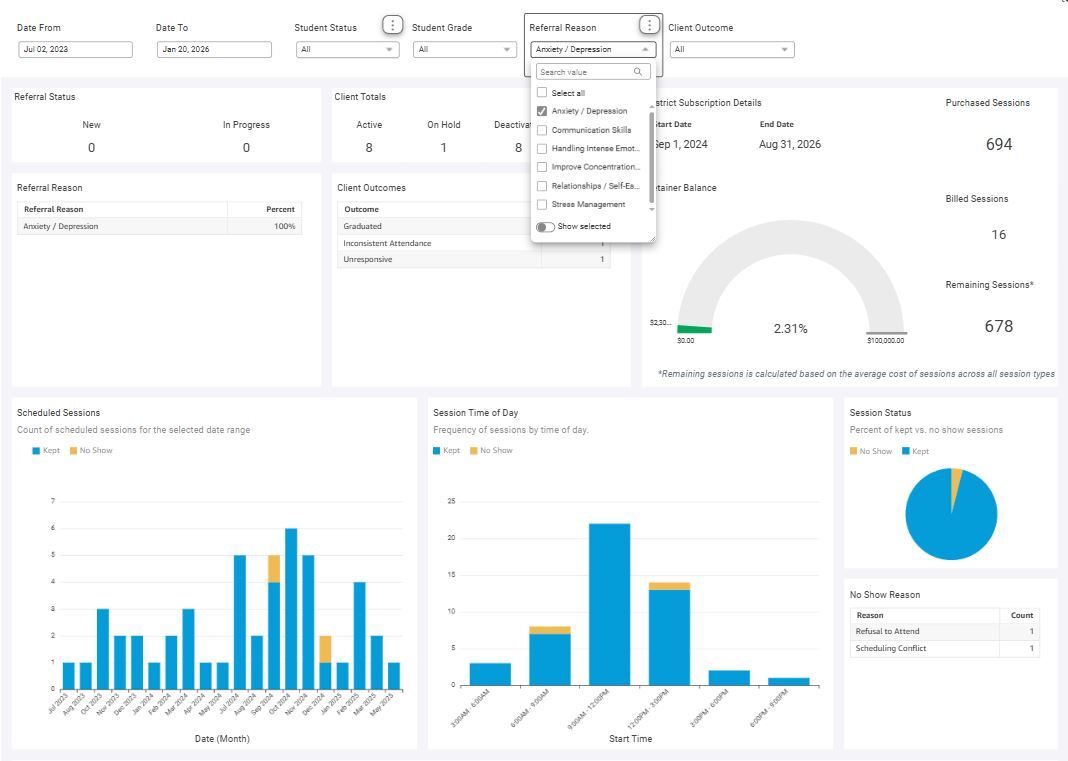Expand the Student Status dropdown

click(x=347, y=49)
